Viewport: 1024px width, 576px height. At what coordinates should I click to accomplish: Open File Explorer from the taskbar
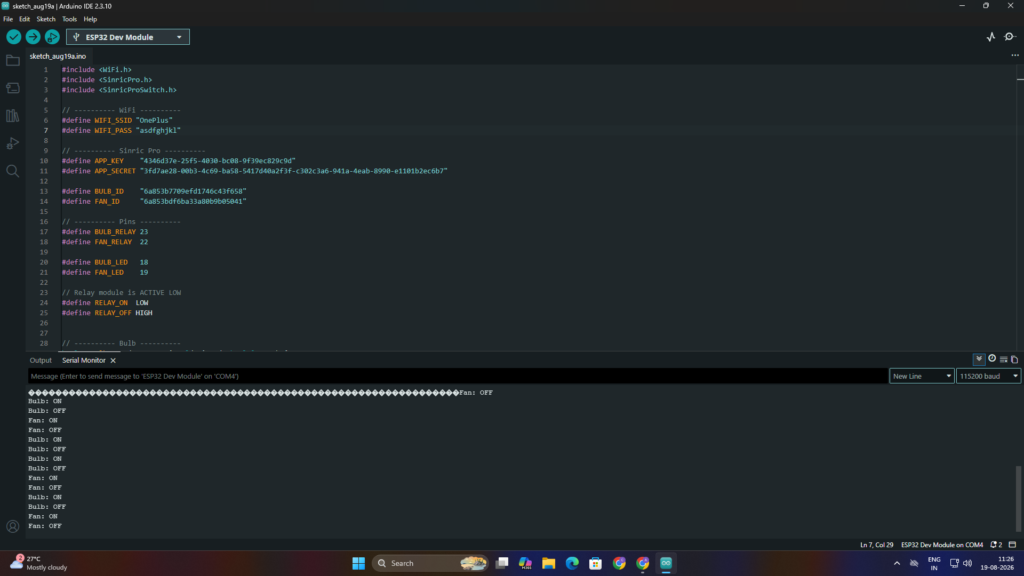pos(549,563)
